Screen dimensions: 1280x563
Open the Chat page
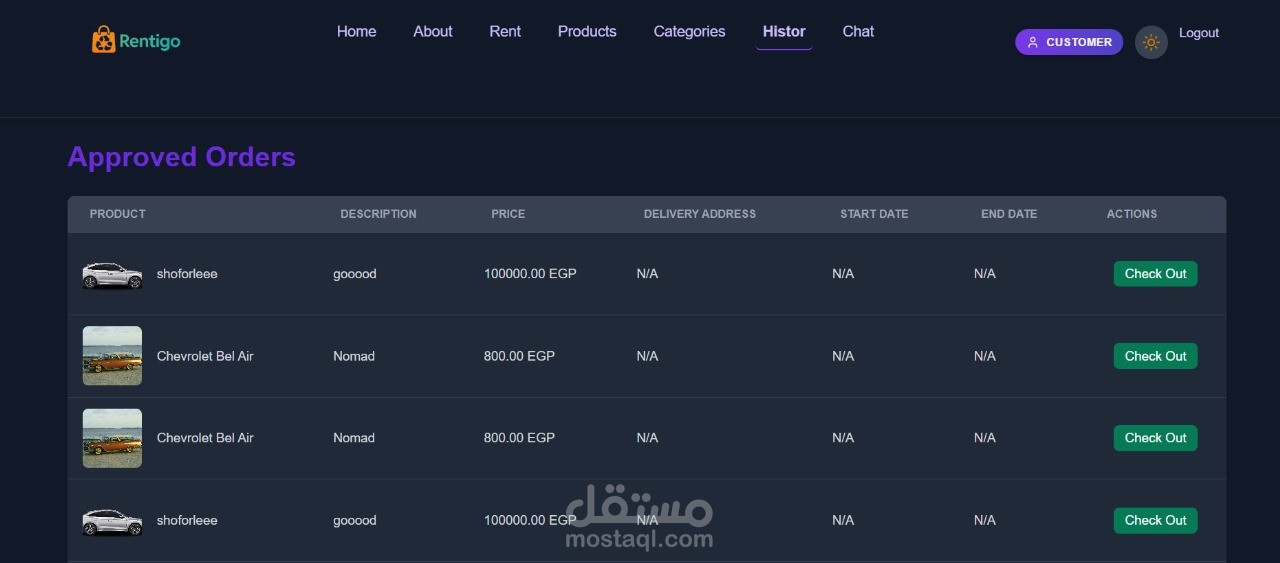(858, 32)
